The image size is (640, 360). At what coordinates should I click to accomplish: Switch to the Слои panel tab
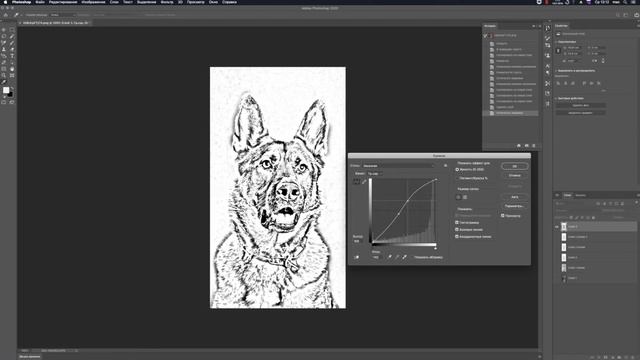(567, 195)
